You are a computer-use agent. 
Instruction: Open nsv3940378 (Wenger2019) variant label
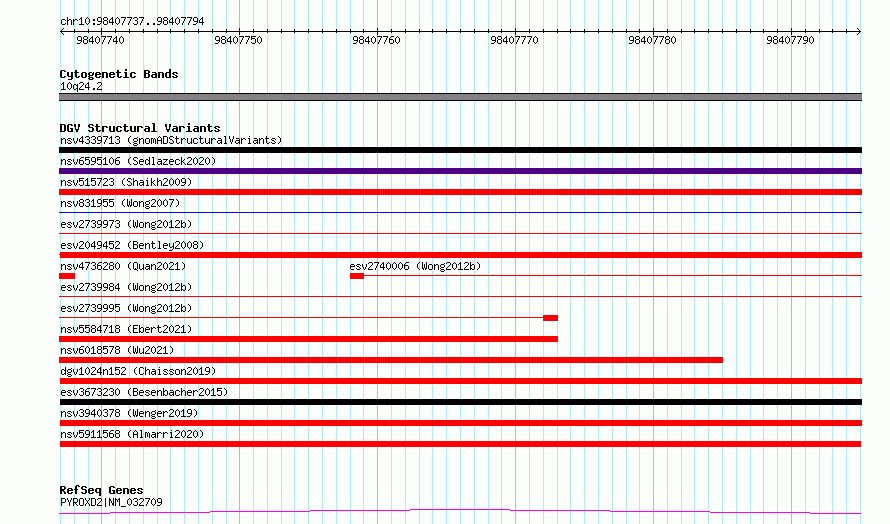129,413
